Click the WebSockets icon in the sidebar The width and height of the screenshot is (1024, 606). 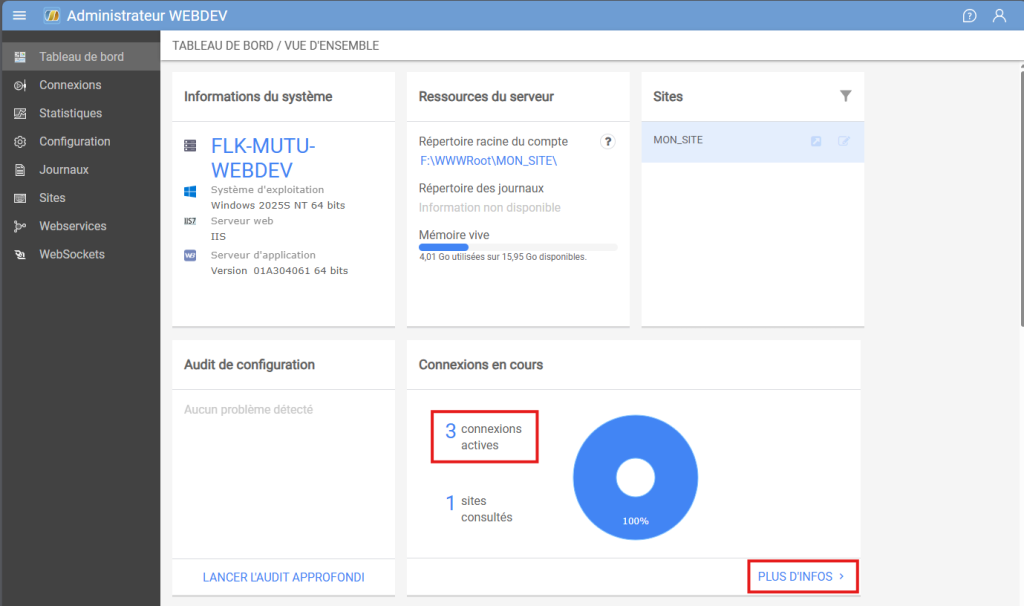[x=20, y=255]
